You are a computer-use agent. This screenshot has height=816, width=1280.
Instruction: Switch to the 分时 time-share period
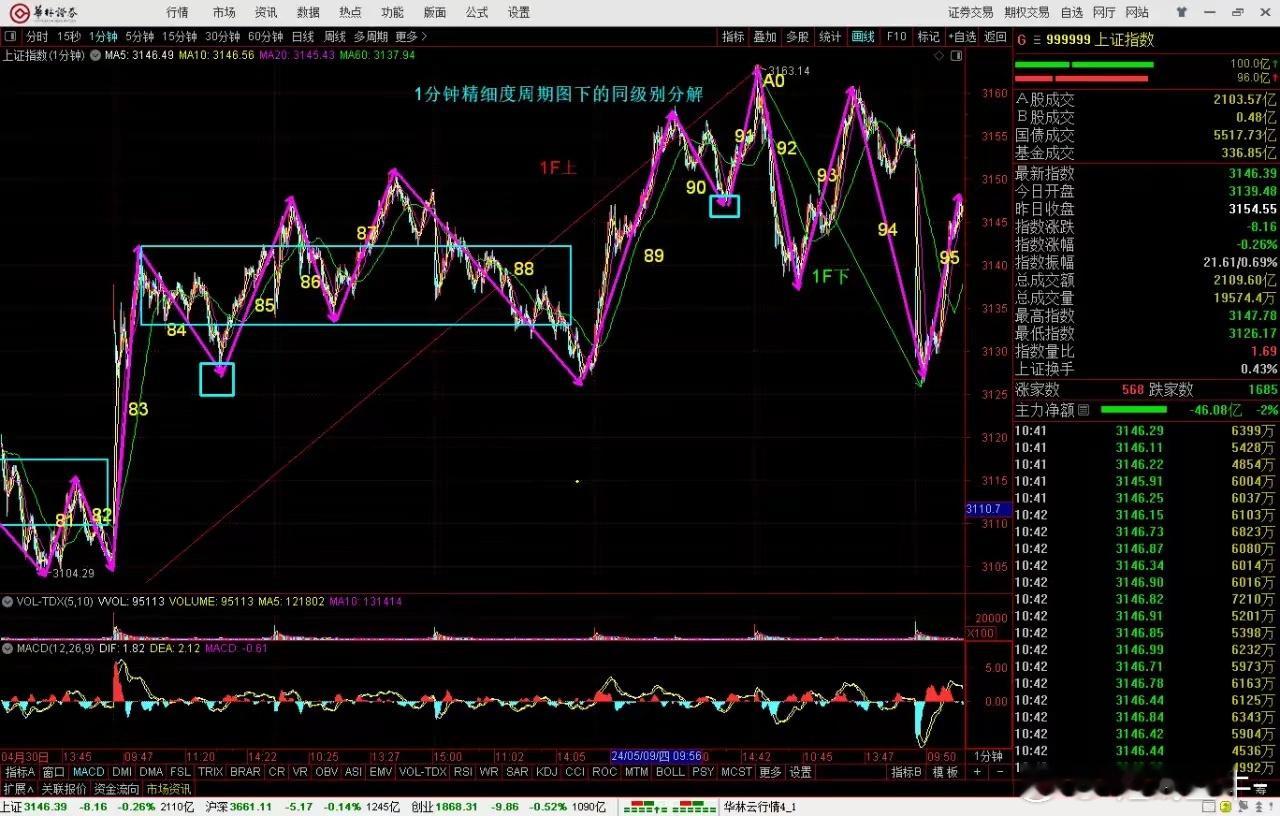pos(37,37)
